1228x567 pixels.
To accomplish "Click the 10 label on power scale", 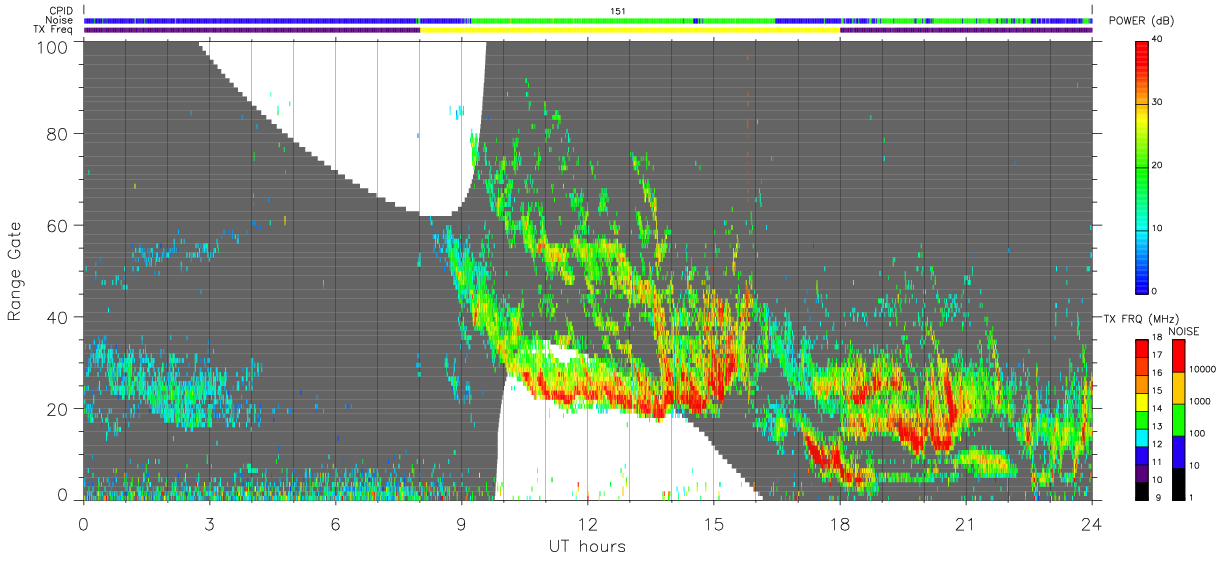I will pos(1158,228).
